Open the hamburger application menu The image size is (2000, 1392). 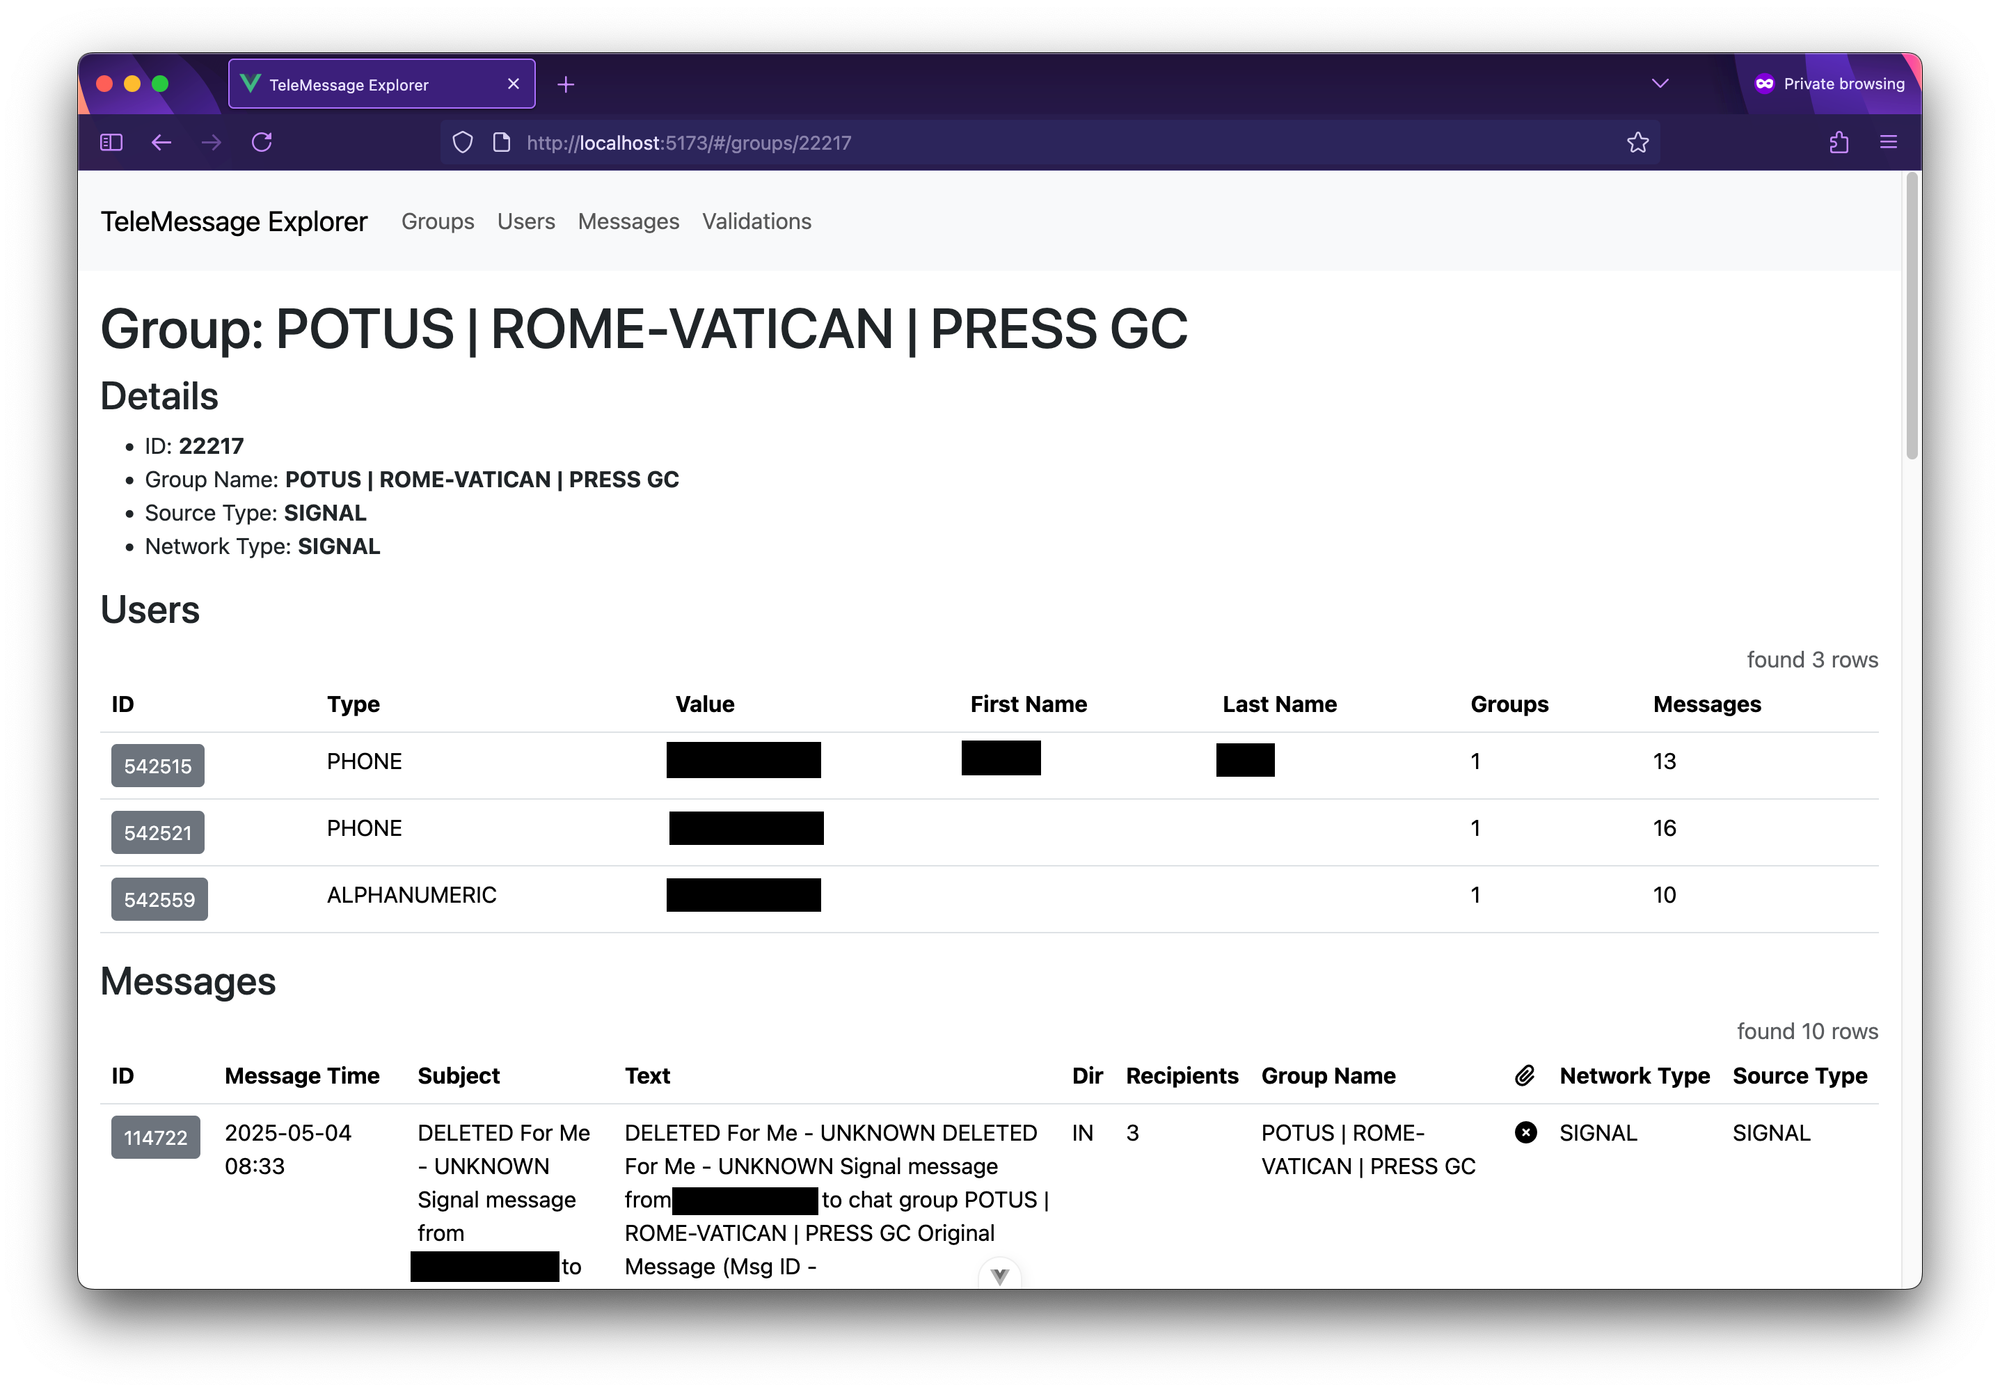(x=1888, y=142)
